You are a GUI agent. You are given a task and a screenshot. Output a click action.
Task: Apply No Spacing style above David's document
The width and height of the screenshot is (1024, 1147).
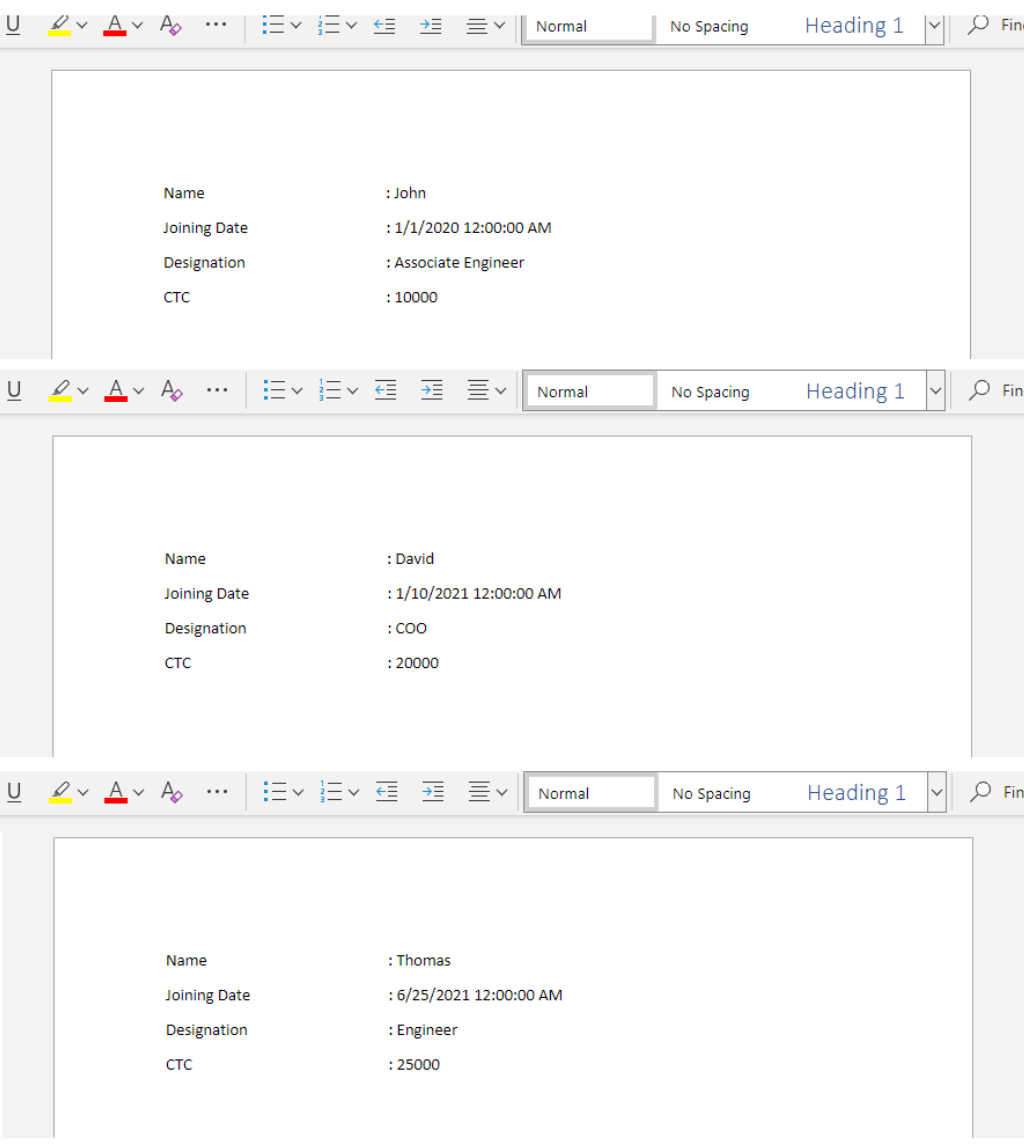[710, 392]
